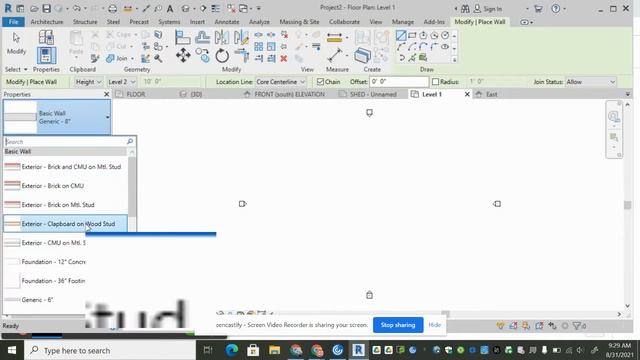Image resolution: width=640 pixels, height=360 pixels.
Task: Close the Properties palette
Action: (107, 94)
